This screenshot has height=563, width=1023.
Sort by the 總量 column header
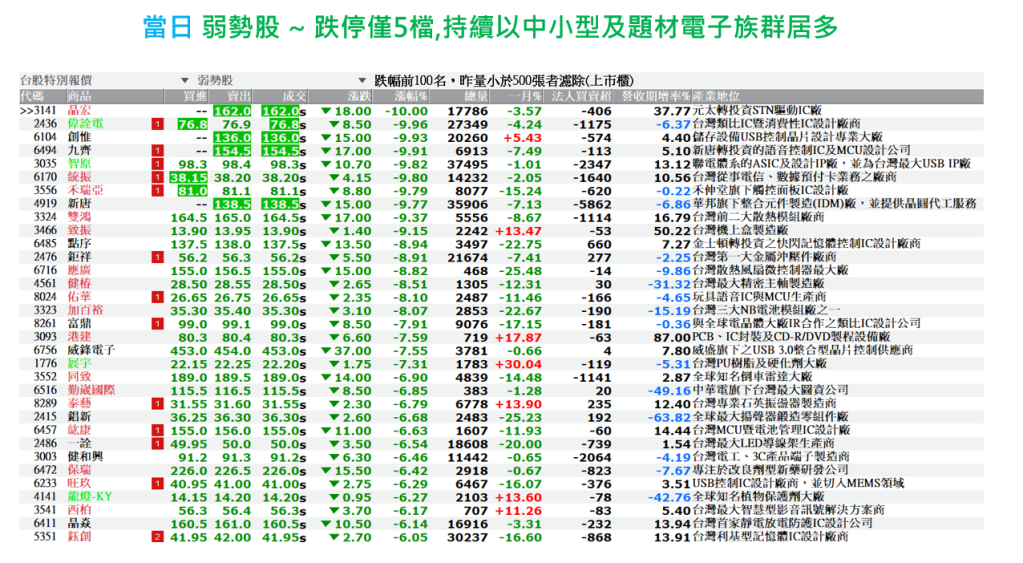[475, 95]
